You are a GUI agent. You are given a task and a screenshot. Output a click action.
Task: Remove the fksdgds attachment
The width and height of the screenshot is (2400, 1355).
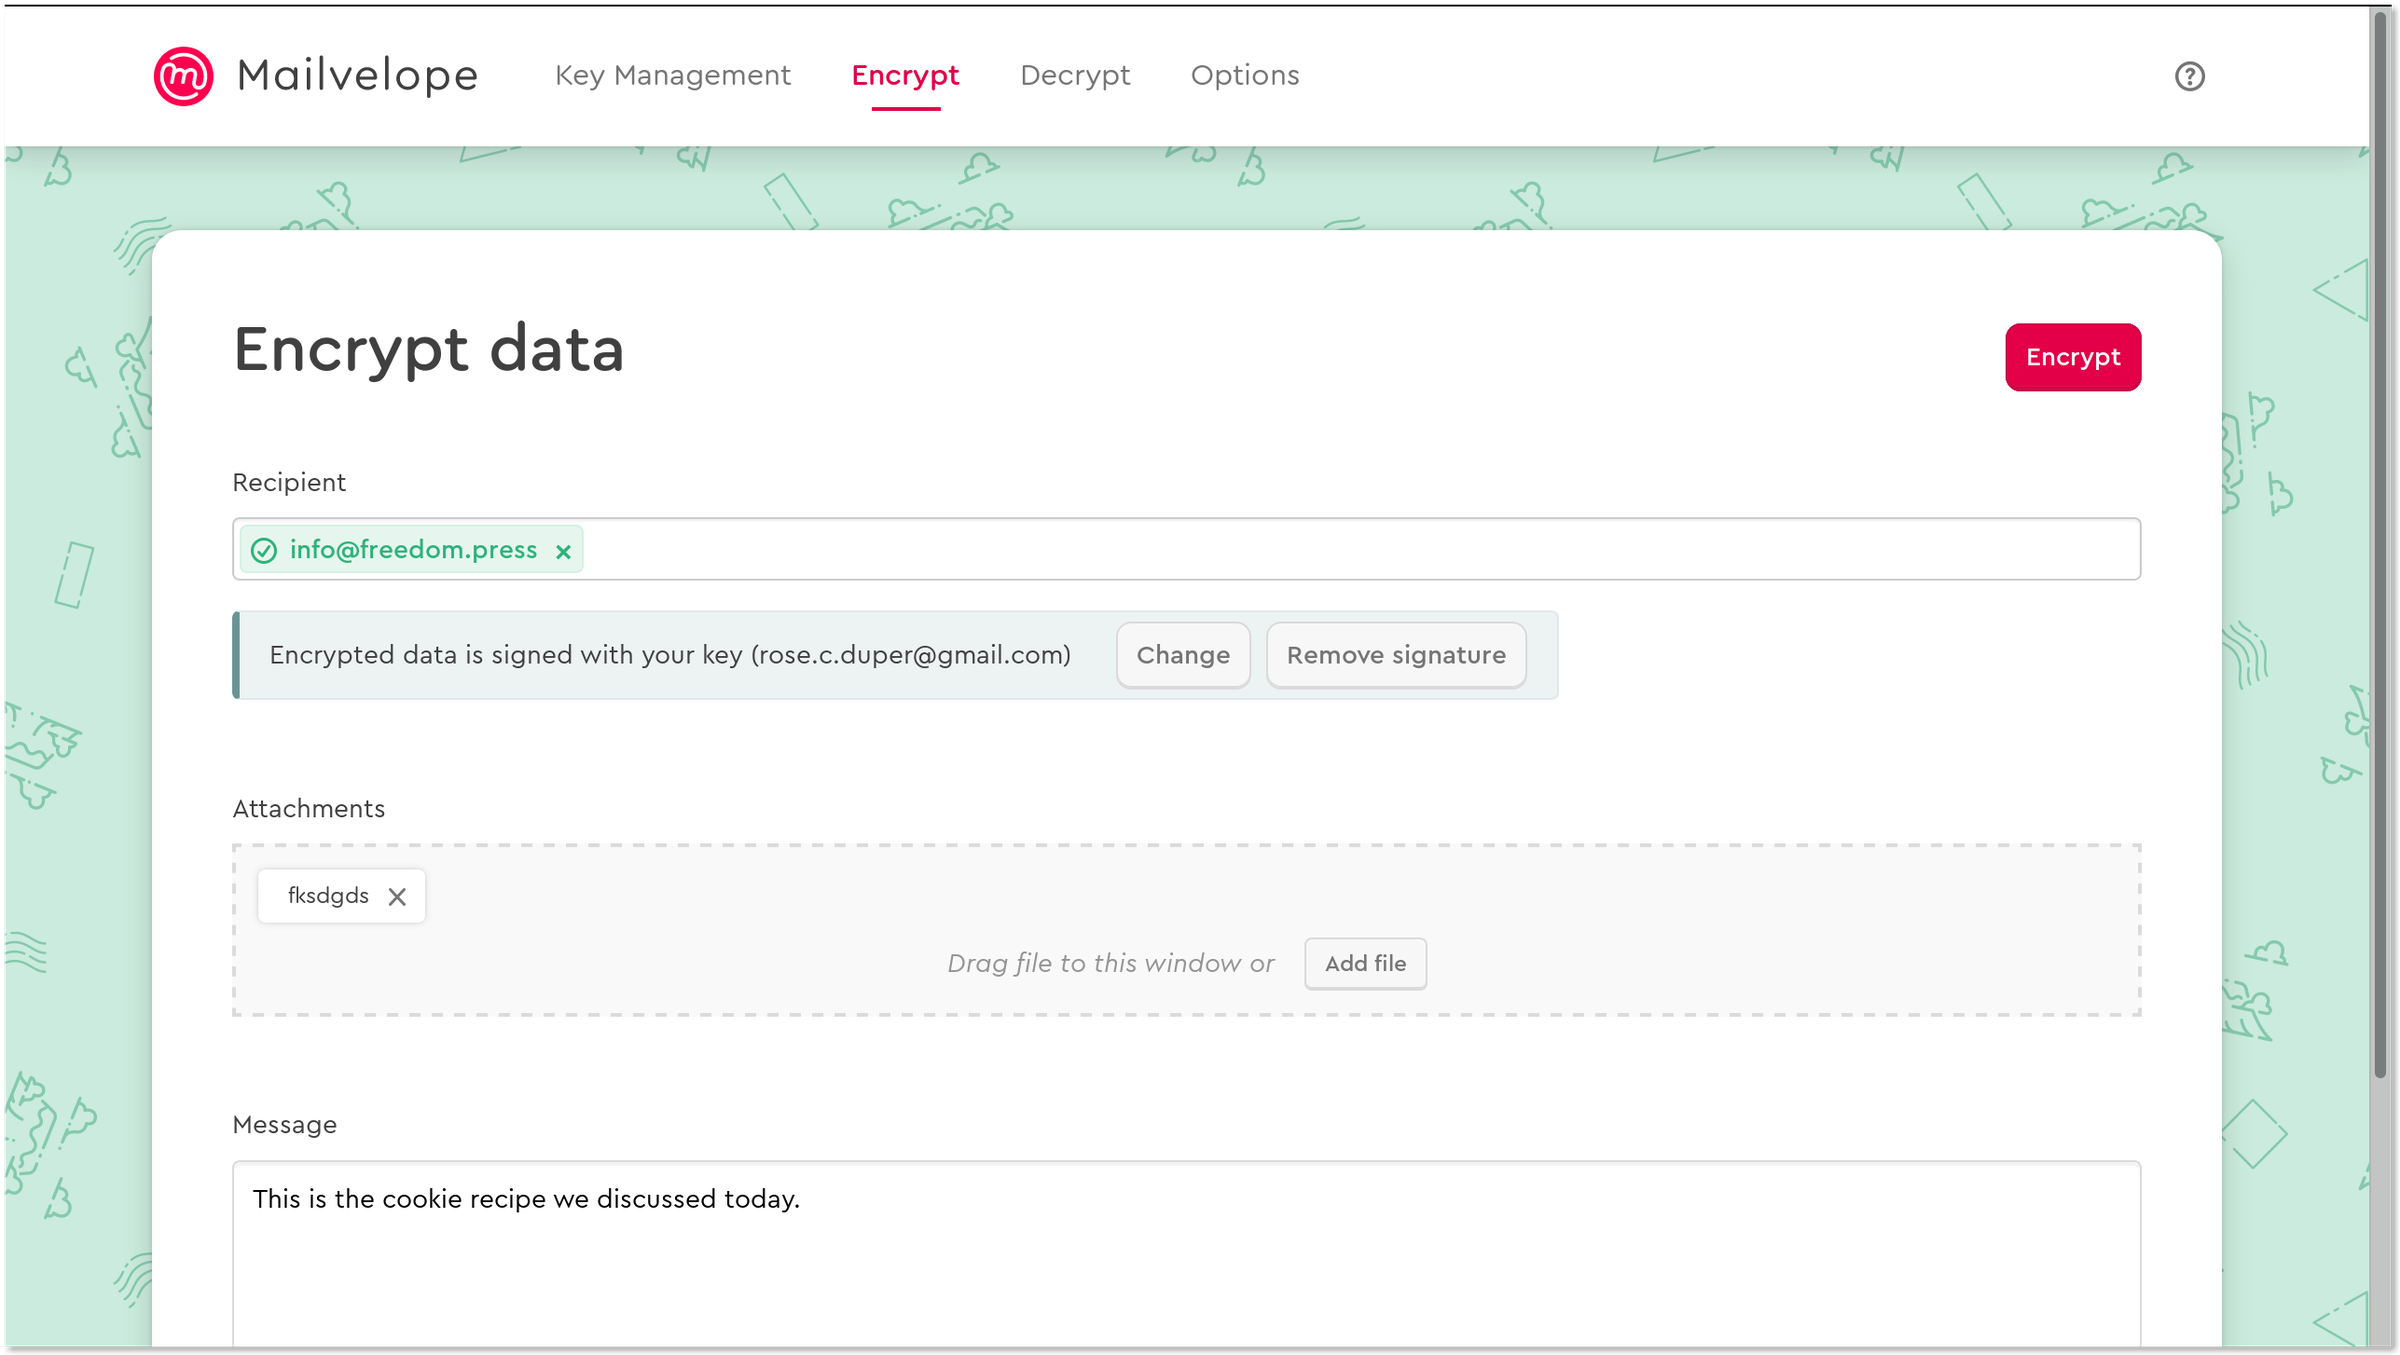[x=397, y=896]
